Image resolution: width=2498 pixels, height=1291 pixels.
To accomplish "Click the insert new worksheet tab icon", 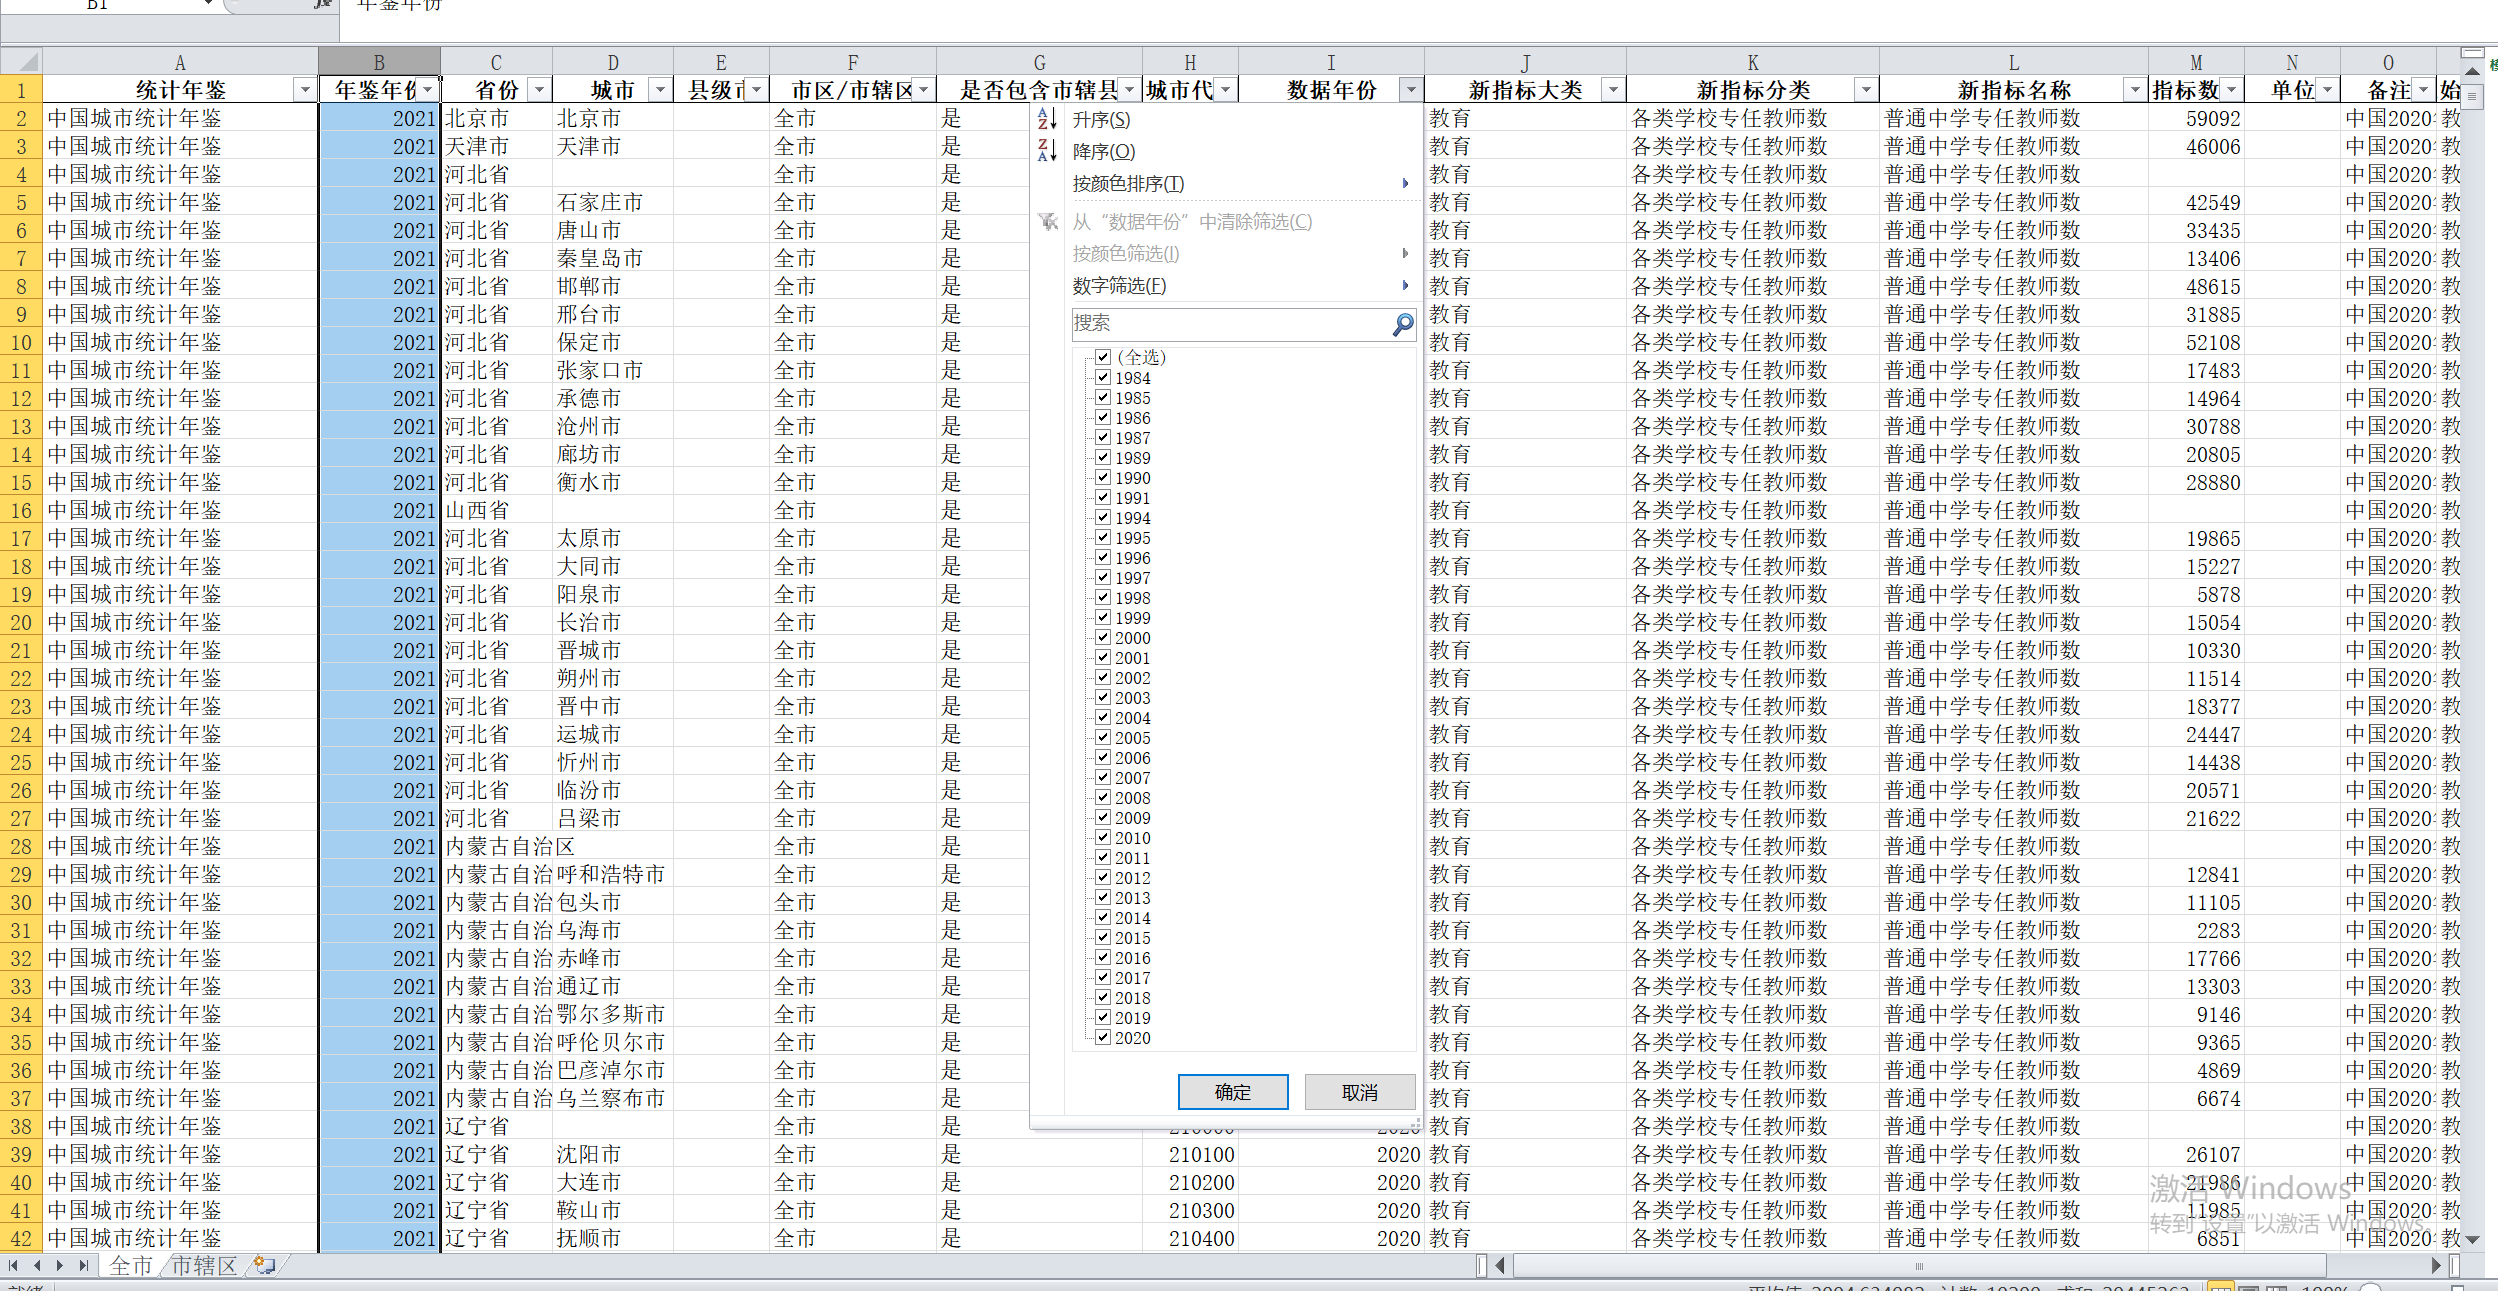I will click(x=264, y=1265).
